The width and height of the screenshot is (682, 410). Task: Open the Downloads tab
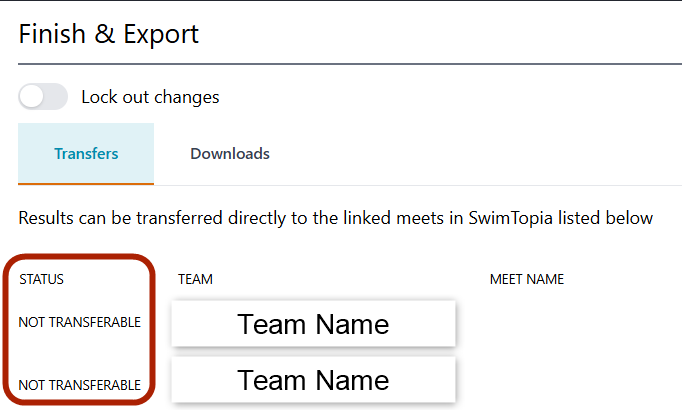pos(230,153)
